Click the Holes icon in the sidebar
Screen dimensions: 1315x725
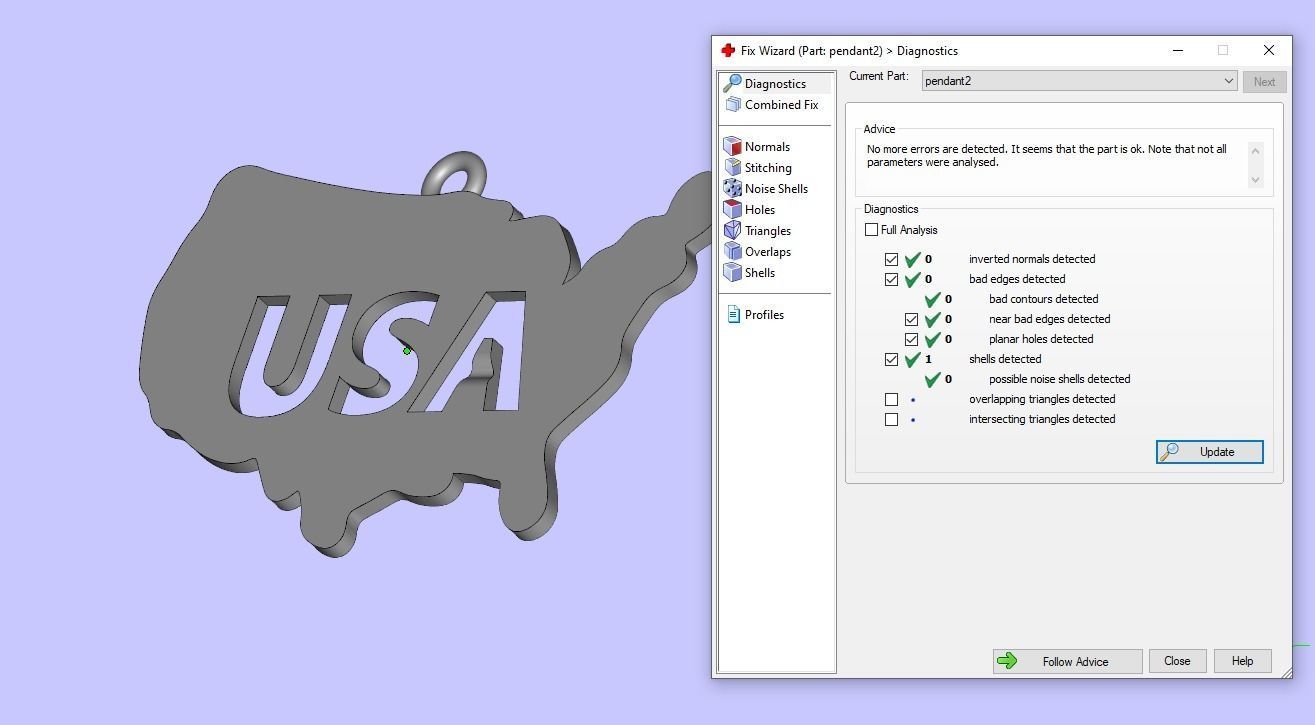click(732, 209)
